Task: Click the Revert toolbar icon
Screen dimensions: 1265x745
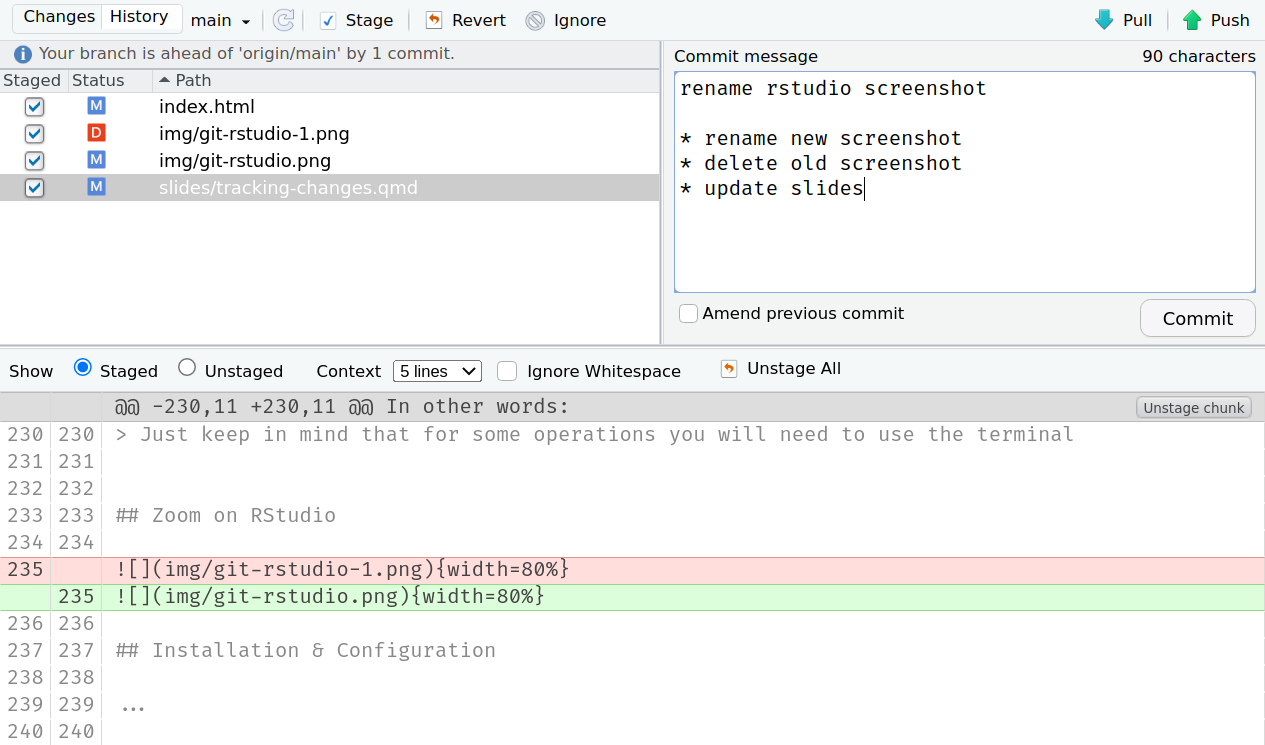Action: pyautogui.click(x=433, y=20)
